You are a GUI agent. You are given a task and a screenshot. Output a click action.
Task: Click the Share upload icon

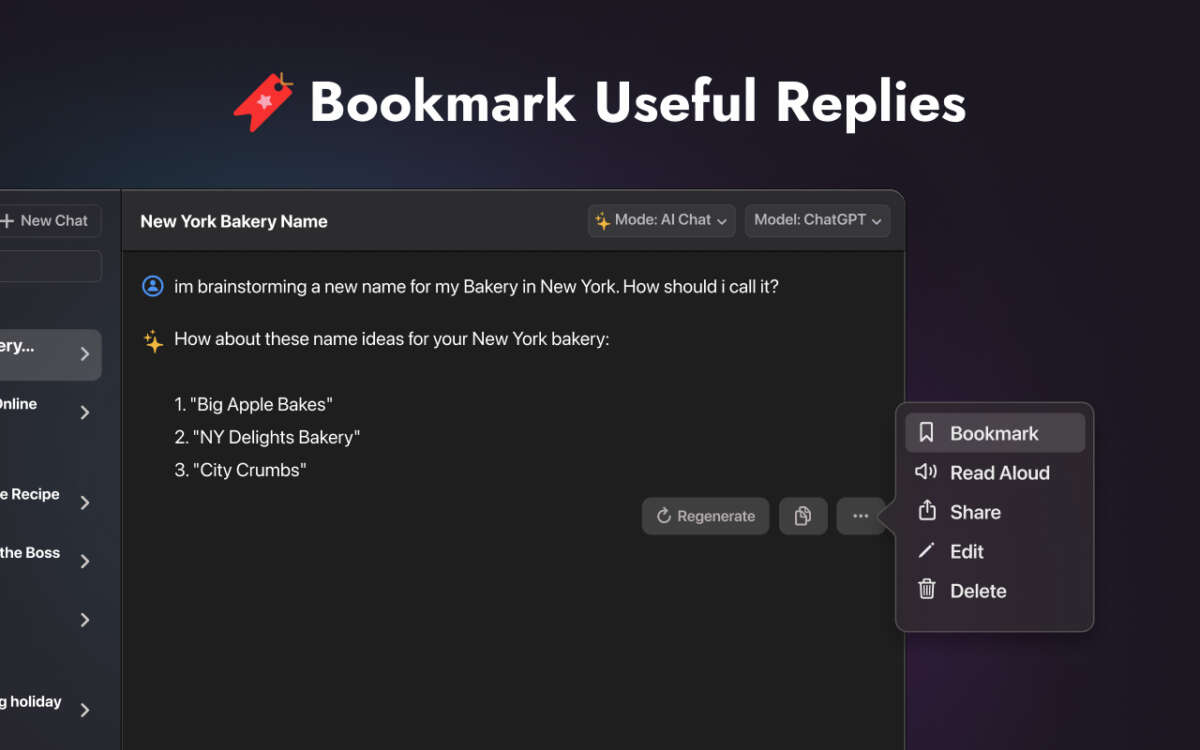click(926, 511)
